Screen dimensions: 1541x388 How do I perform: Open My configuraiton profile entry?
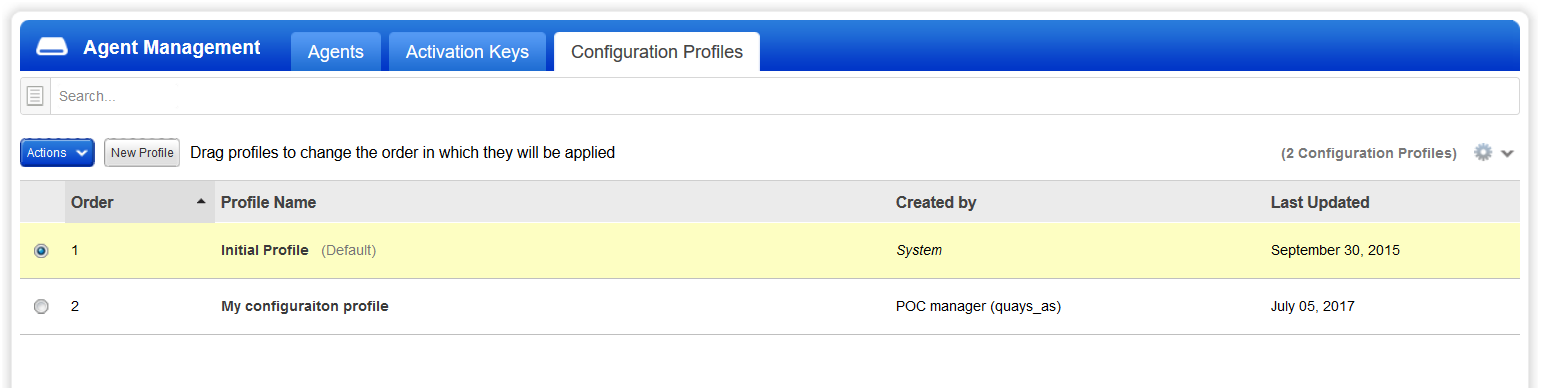coord(305,307)
